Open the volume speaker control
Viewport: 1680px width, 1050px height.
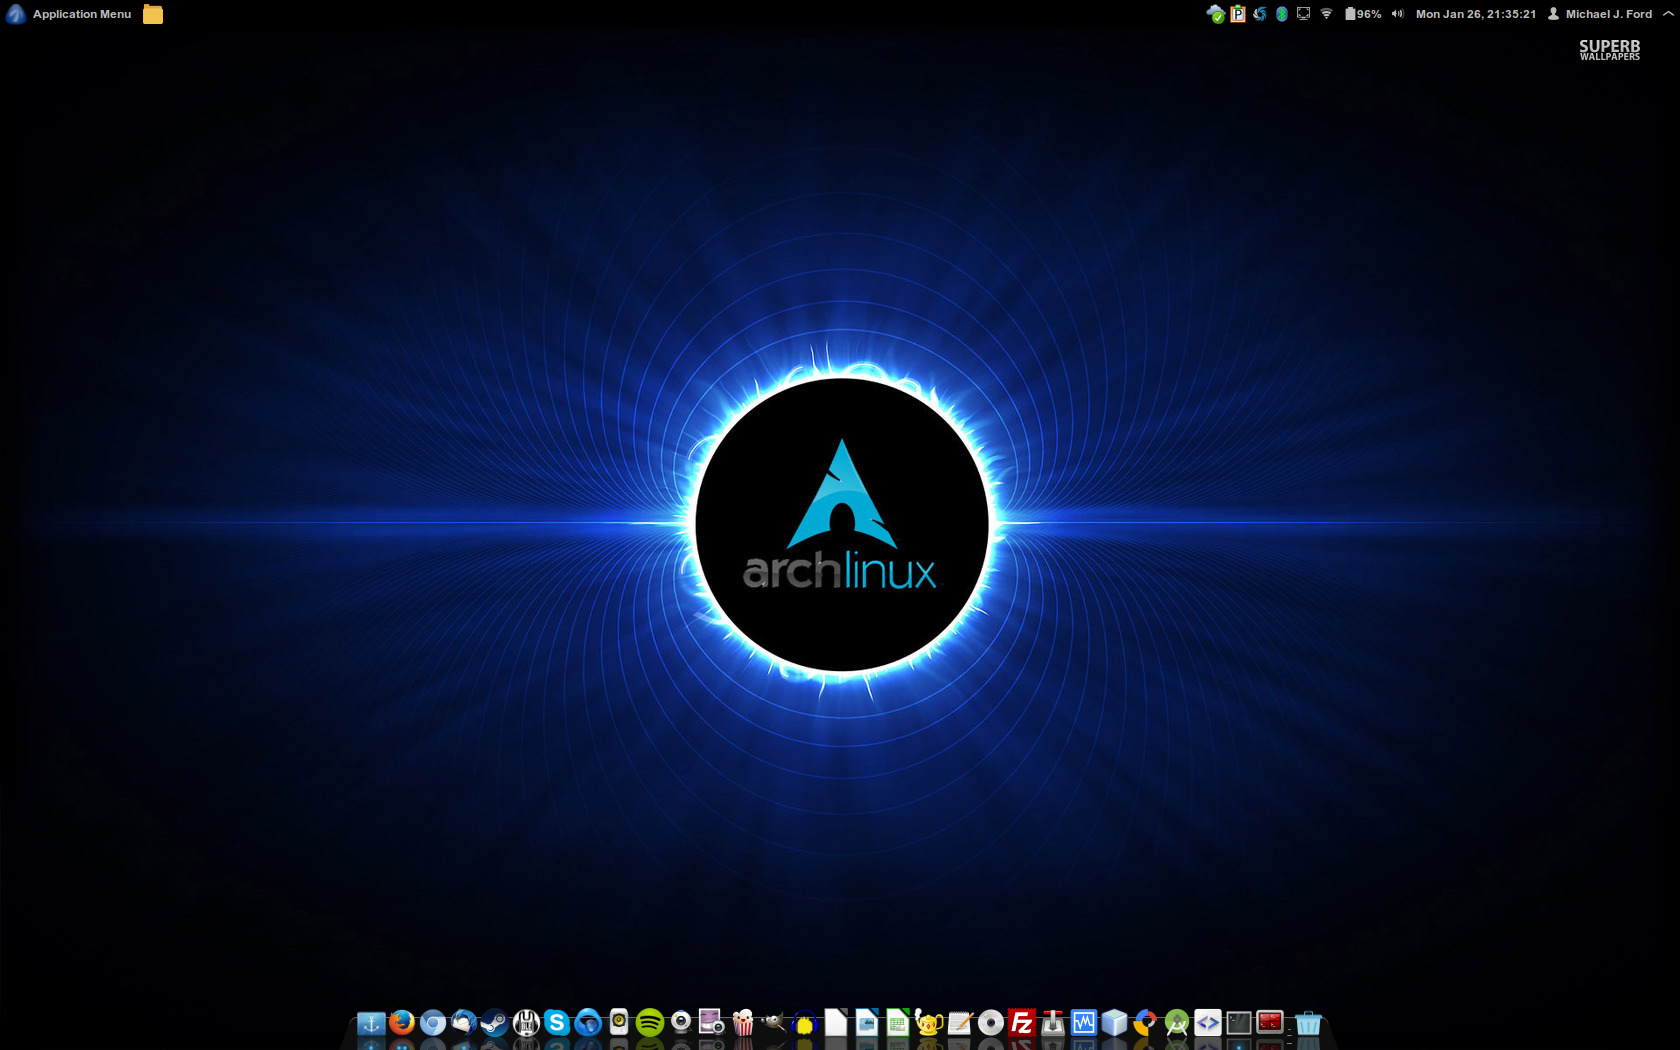(x=1398, y=14)
